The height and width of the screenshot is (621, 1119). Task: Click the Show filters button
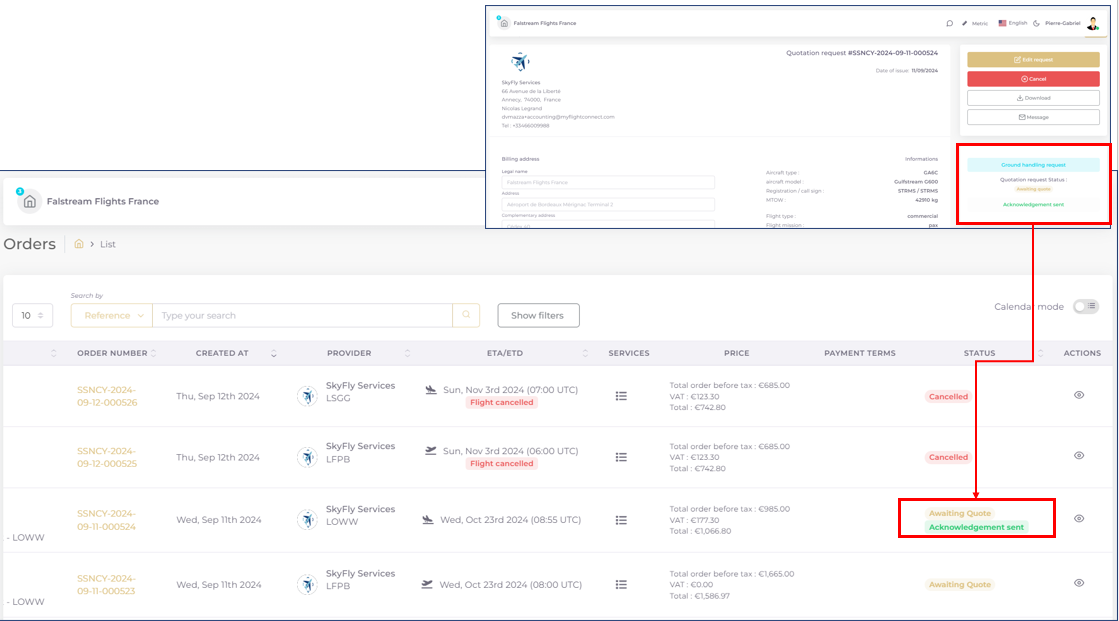538,315
